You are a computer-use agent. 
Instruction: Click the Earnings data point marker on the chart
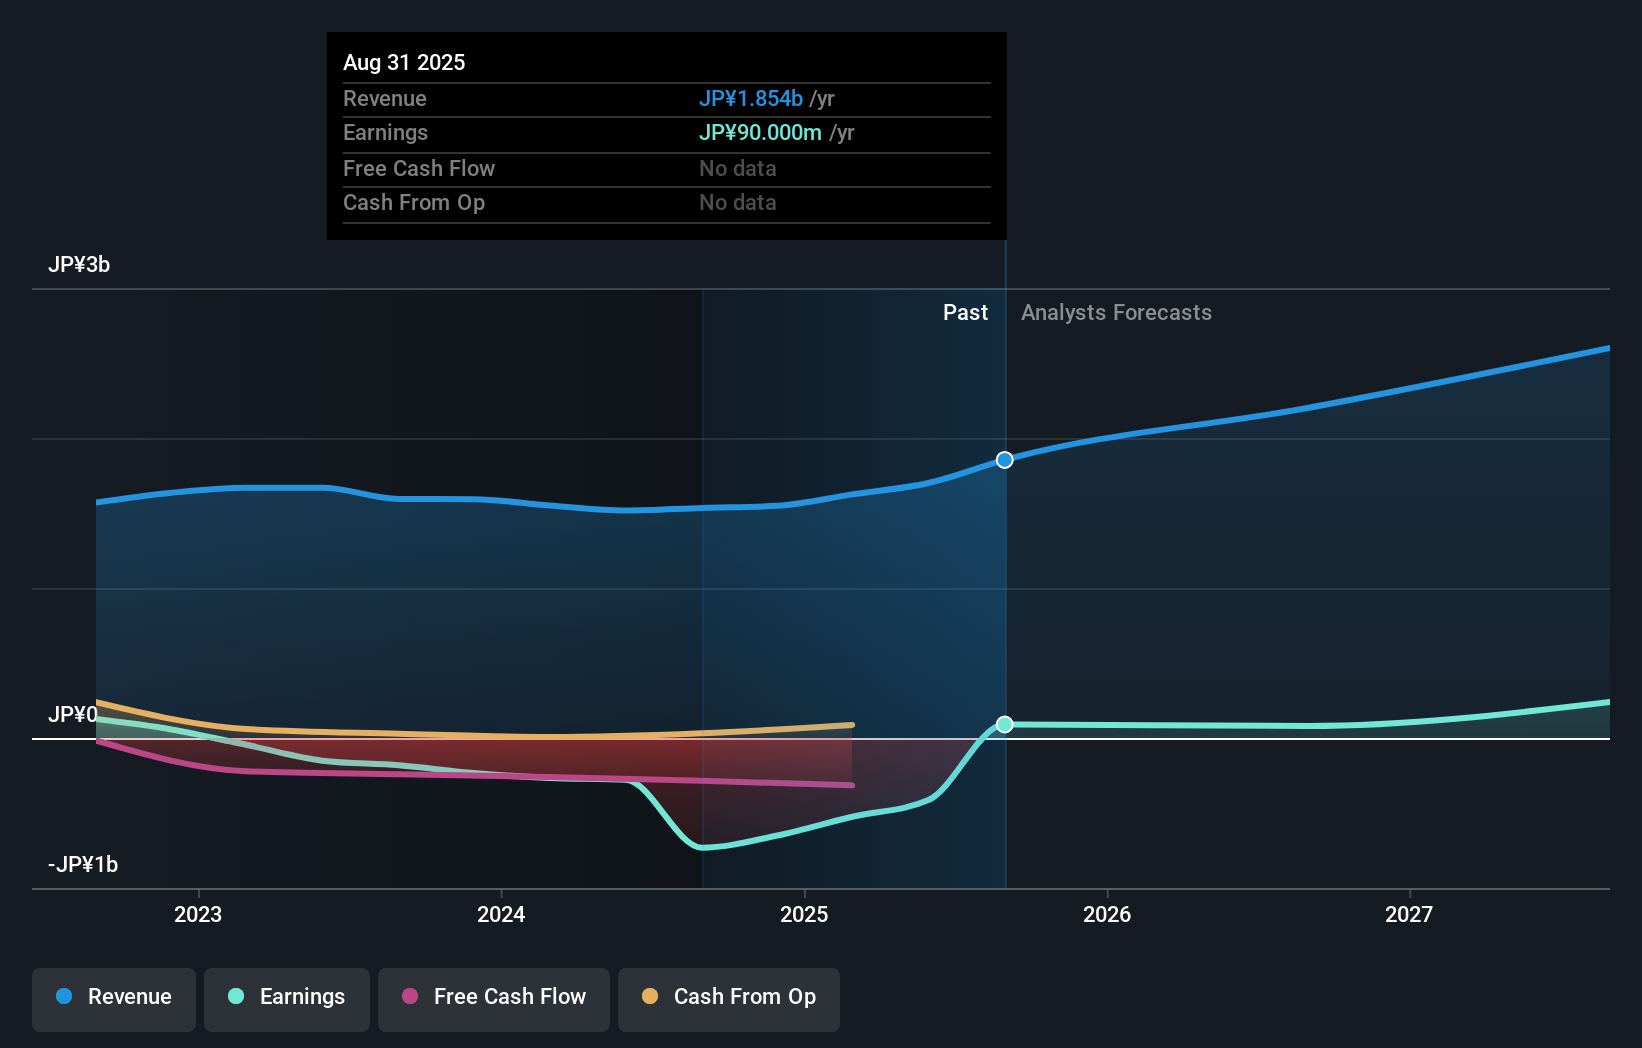pos(1004,724)
